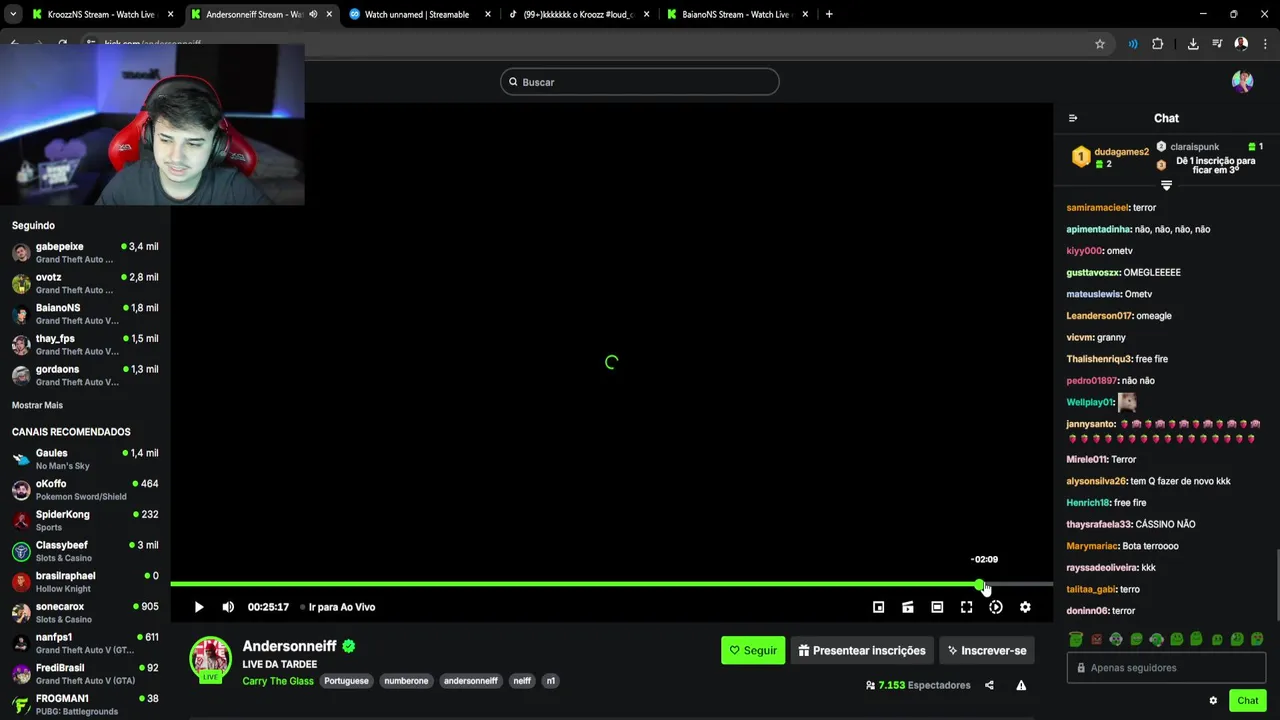The width and height of the screenshot is (1280, 720).
Task: Open user profile avatar in Kick header
Action: click(x=1242, y=82)
